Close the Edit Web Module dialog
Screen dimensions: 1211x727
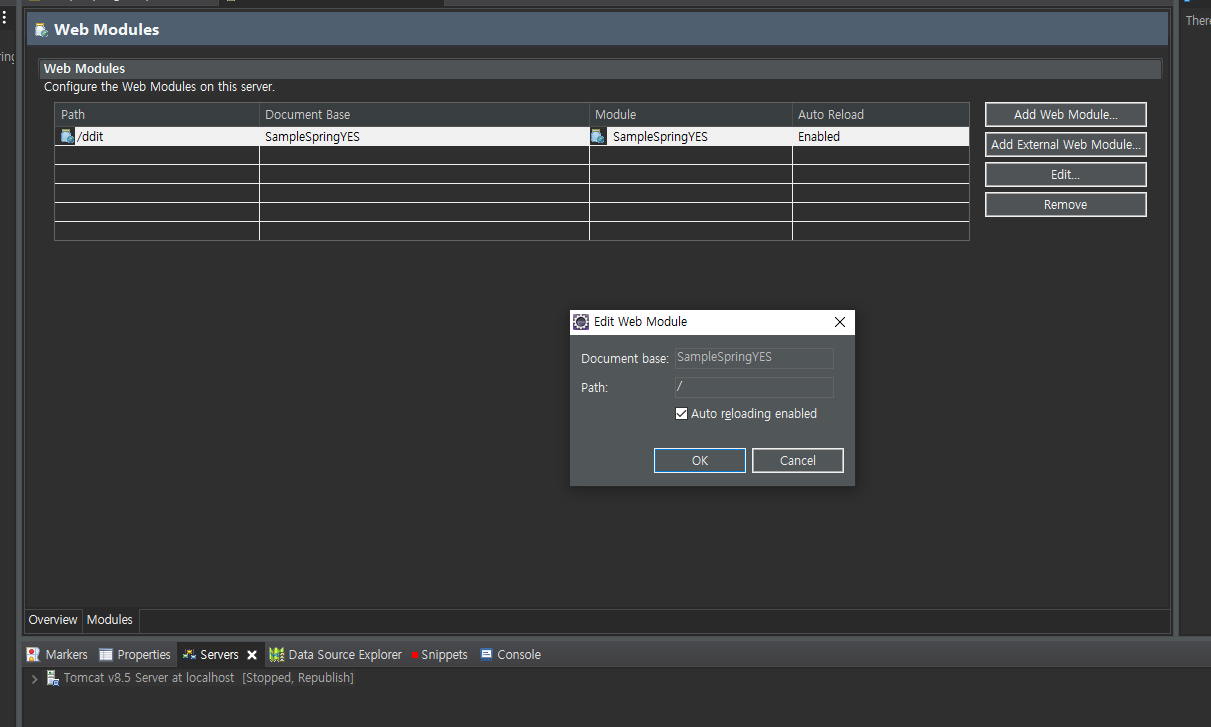[839, 322]
